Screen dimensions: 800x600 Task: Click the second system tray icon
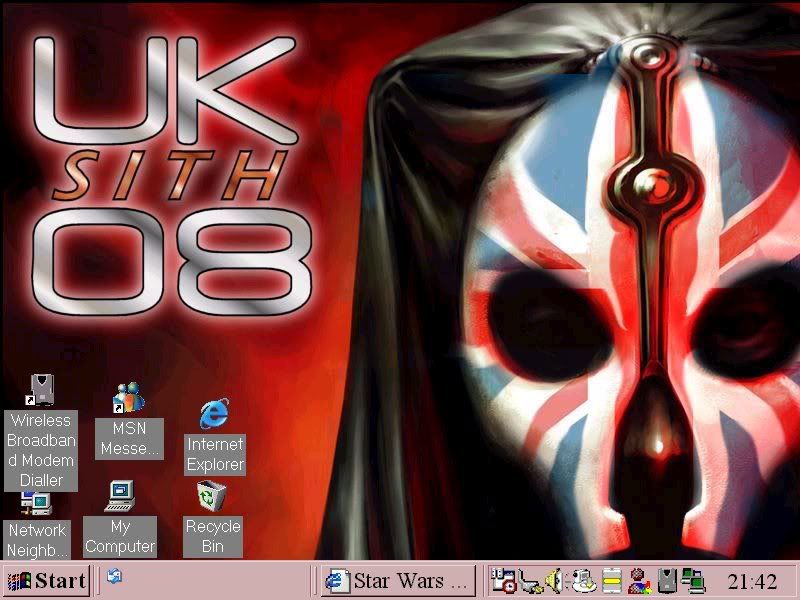[x=530, y=581]
